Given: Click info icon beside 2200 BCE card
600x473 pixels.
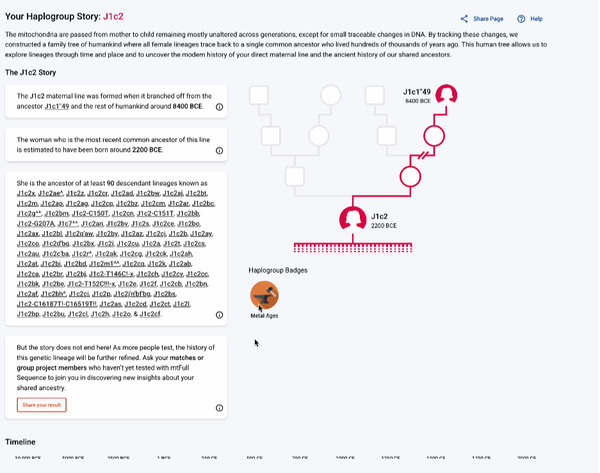Looking at the screenshot, I should click(x=219, y=150).
